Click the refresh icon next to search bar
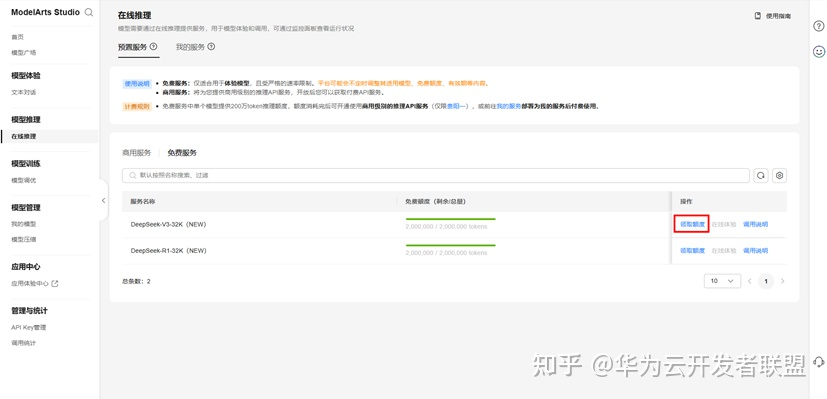827x399 pixels. 761,176
